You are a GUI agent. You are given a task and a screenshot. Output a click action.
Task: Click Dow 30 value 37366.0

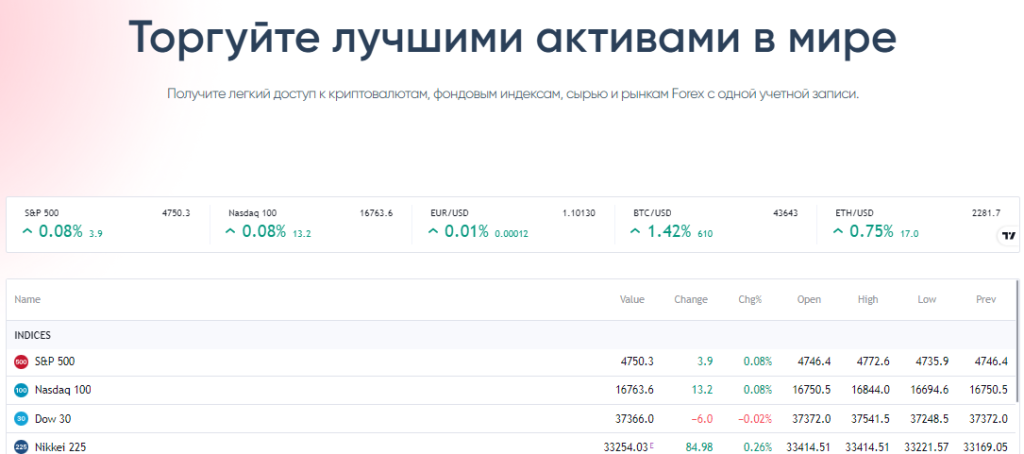click(x=635, y=419)
